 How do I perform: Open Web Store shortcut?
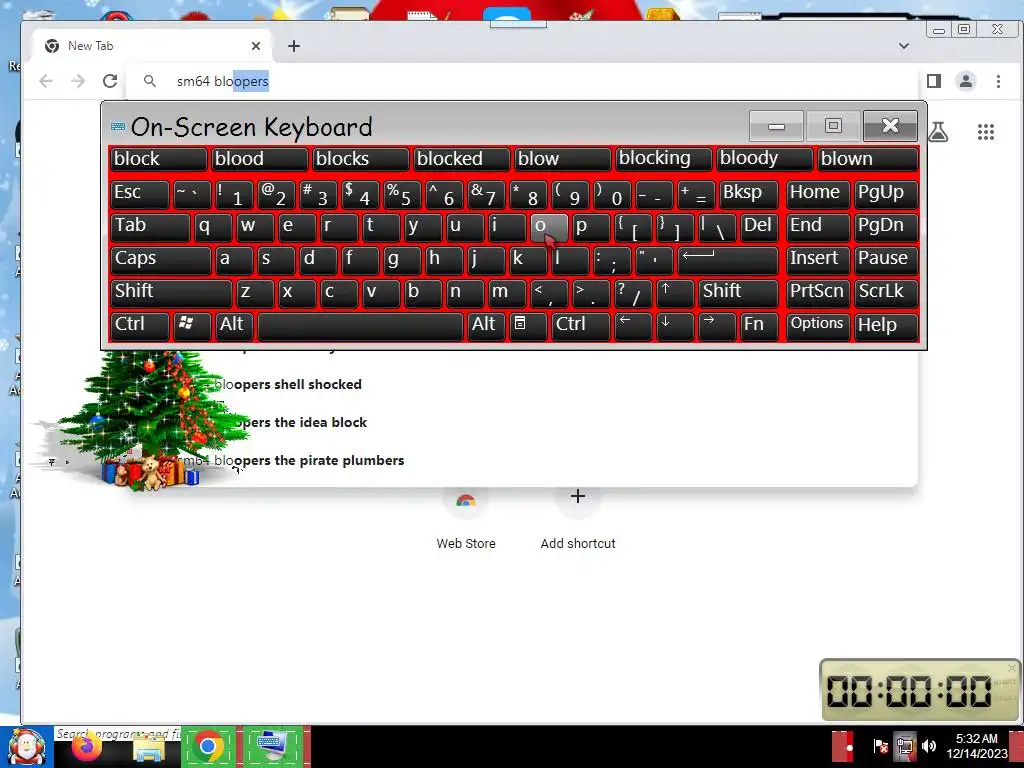pos(466,518)
